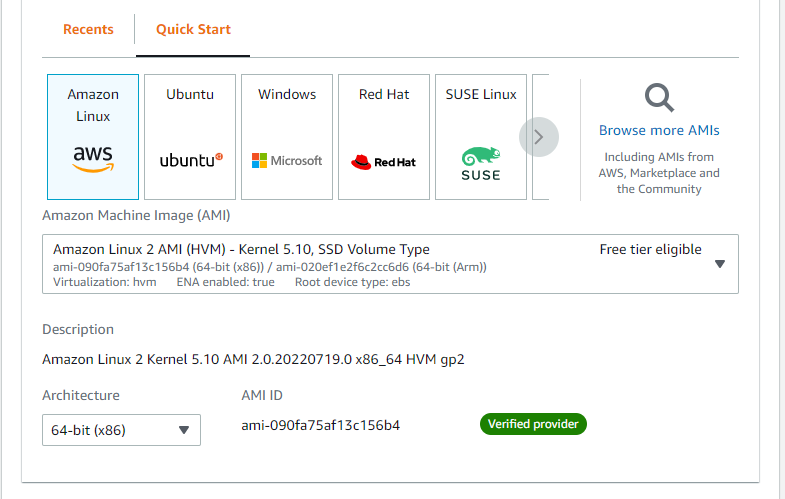Select the Amazon Linux AMI tile
This screenshot has width=785, height=499.
click(93, 137)
